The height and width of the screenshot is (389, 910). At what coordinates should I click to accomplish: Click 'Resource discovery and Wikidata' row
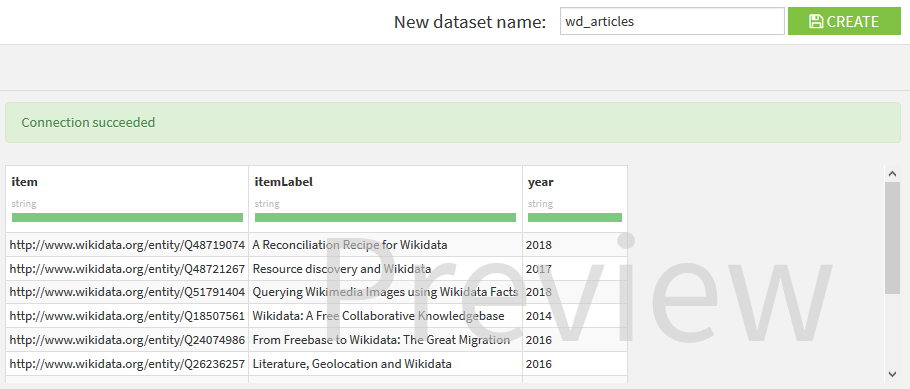[x=316, y=269]
